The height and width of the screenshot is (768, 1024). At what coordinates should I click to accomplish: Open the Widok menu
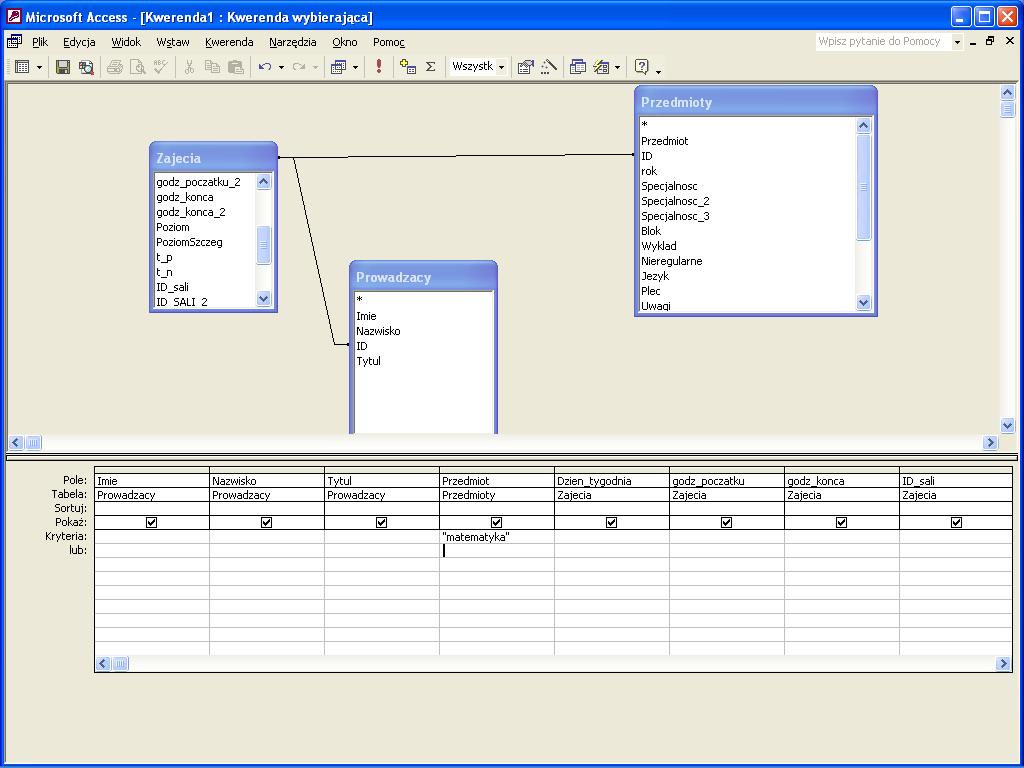coord(126,42)
